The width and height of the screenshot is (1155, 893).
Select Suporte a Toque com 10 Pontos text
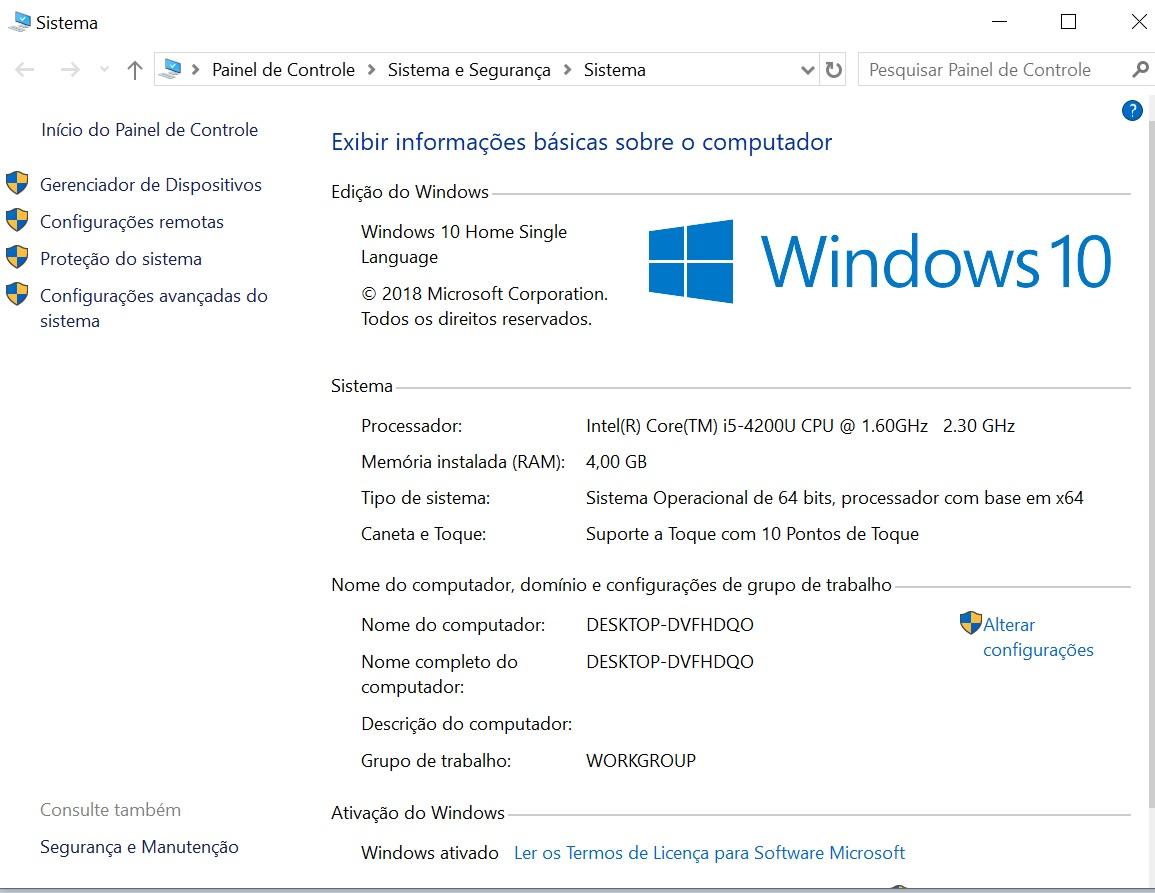pyautogui.click(x=752, y=534)
